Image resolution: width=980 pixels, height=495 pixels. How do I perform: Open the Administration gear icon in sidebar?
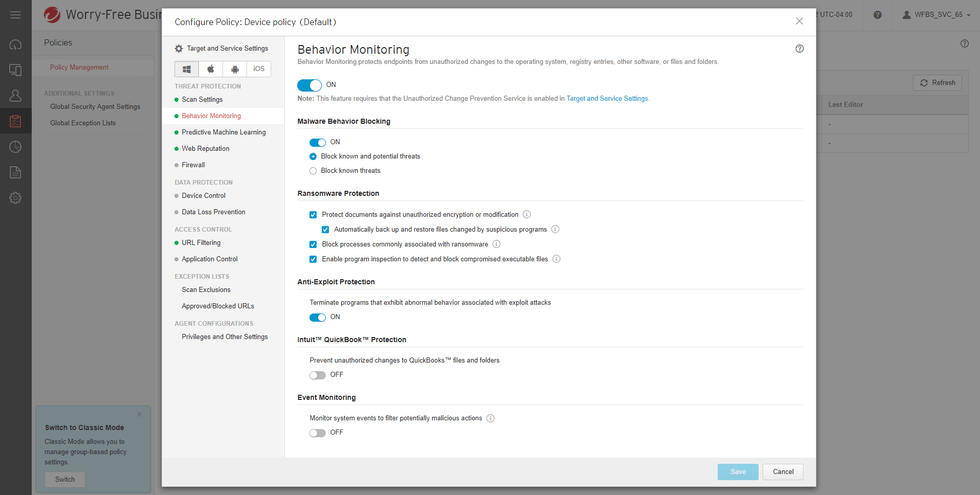click(16, 198)
